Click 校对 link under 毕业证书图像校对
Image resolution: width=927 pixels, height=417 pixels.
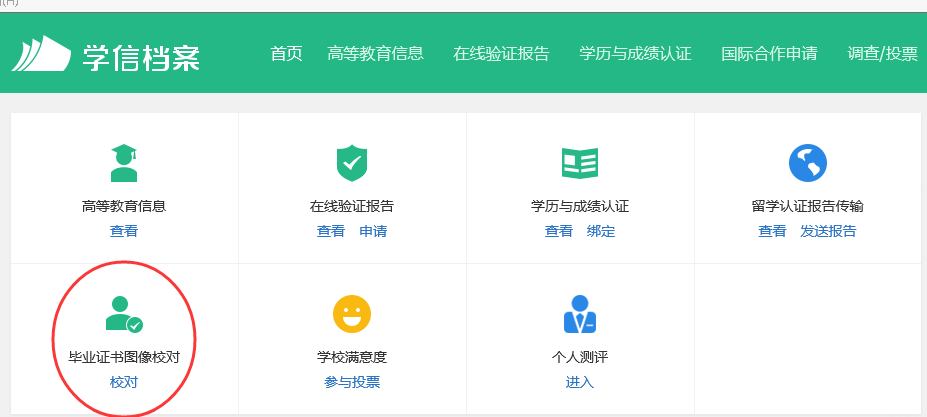[x=124, y=382]
